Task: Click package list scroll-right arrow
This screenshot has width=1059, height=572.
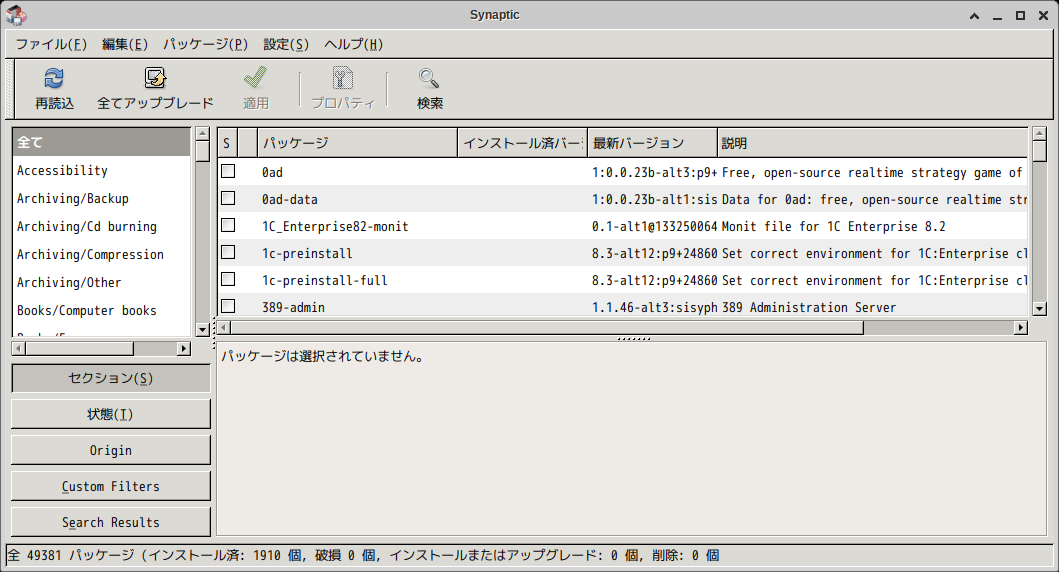Action: pyautogui.click(x=1021, y=328)
